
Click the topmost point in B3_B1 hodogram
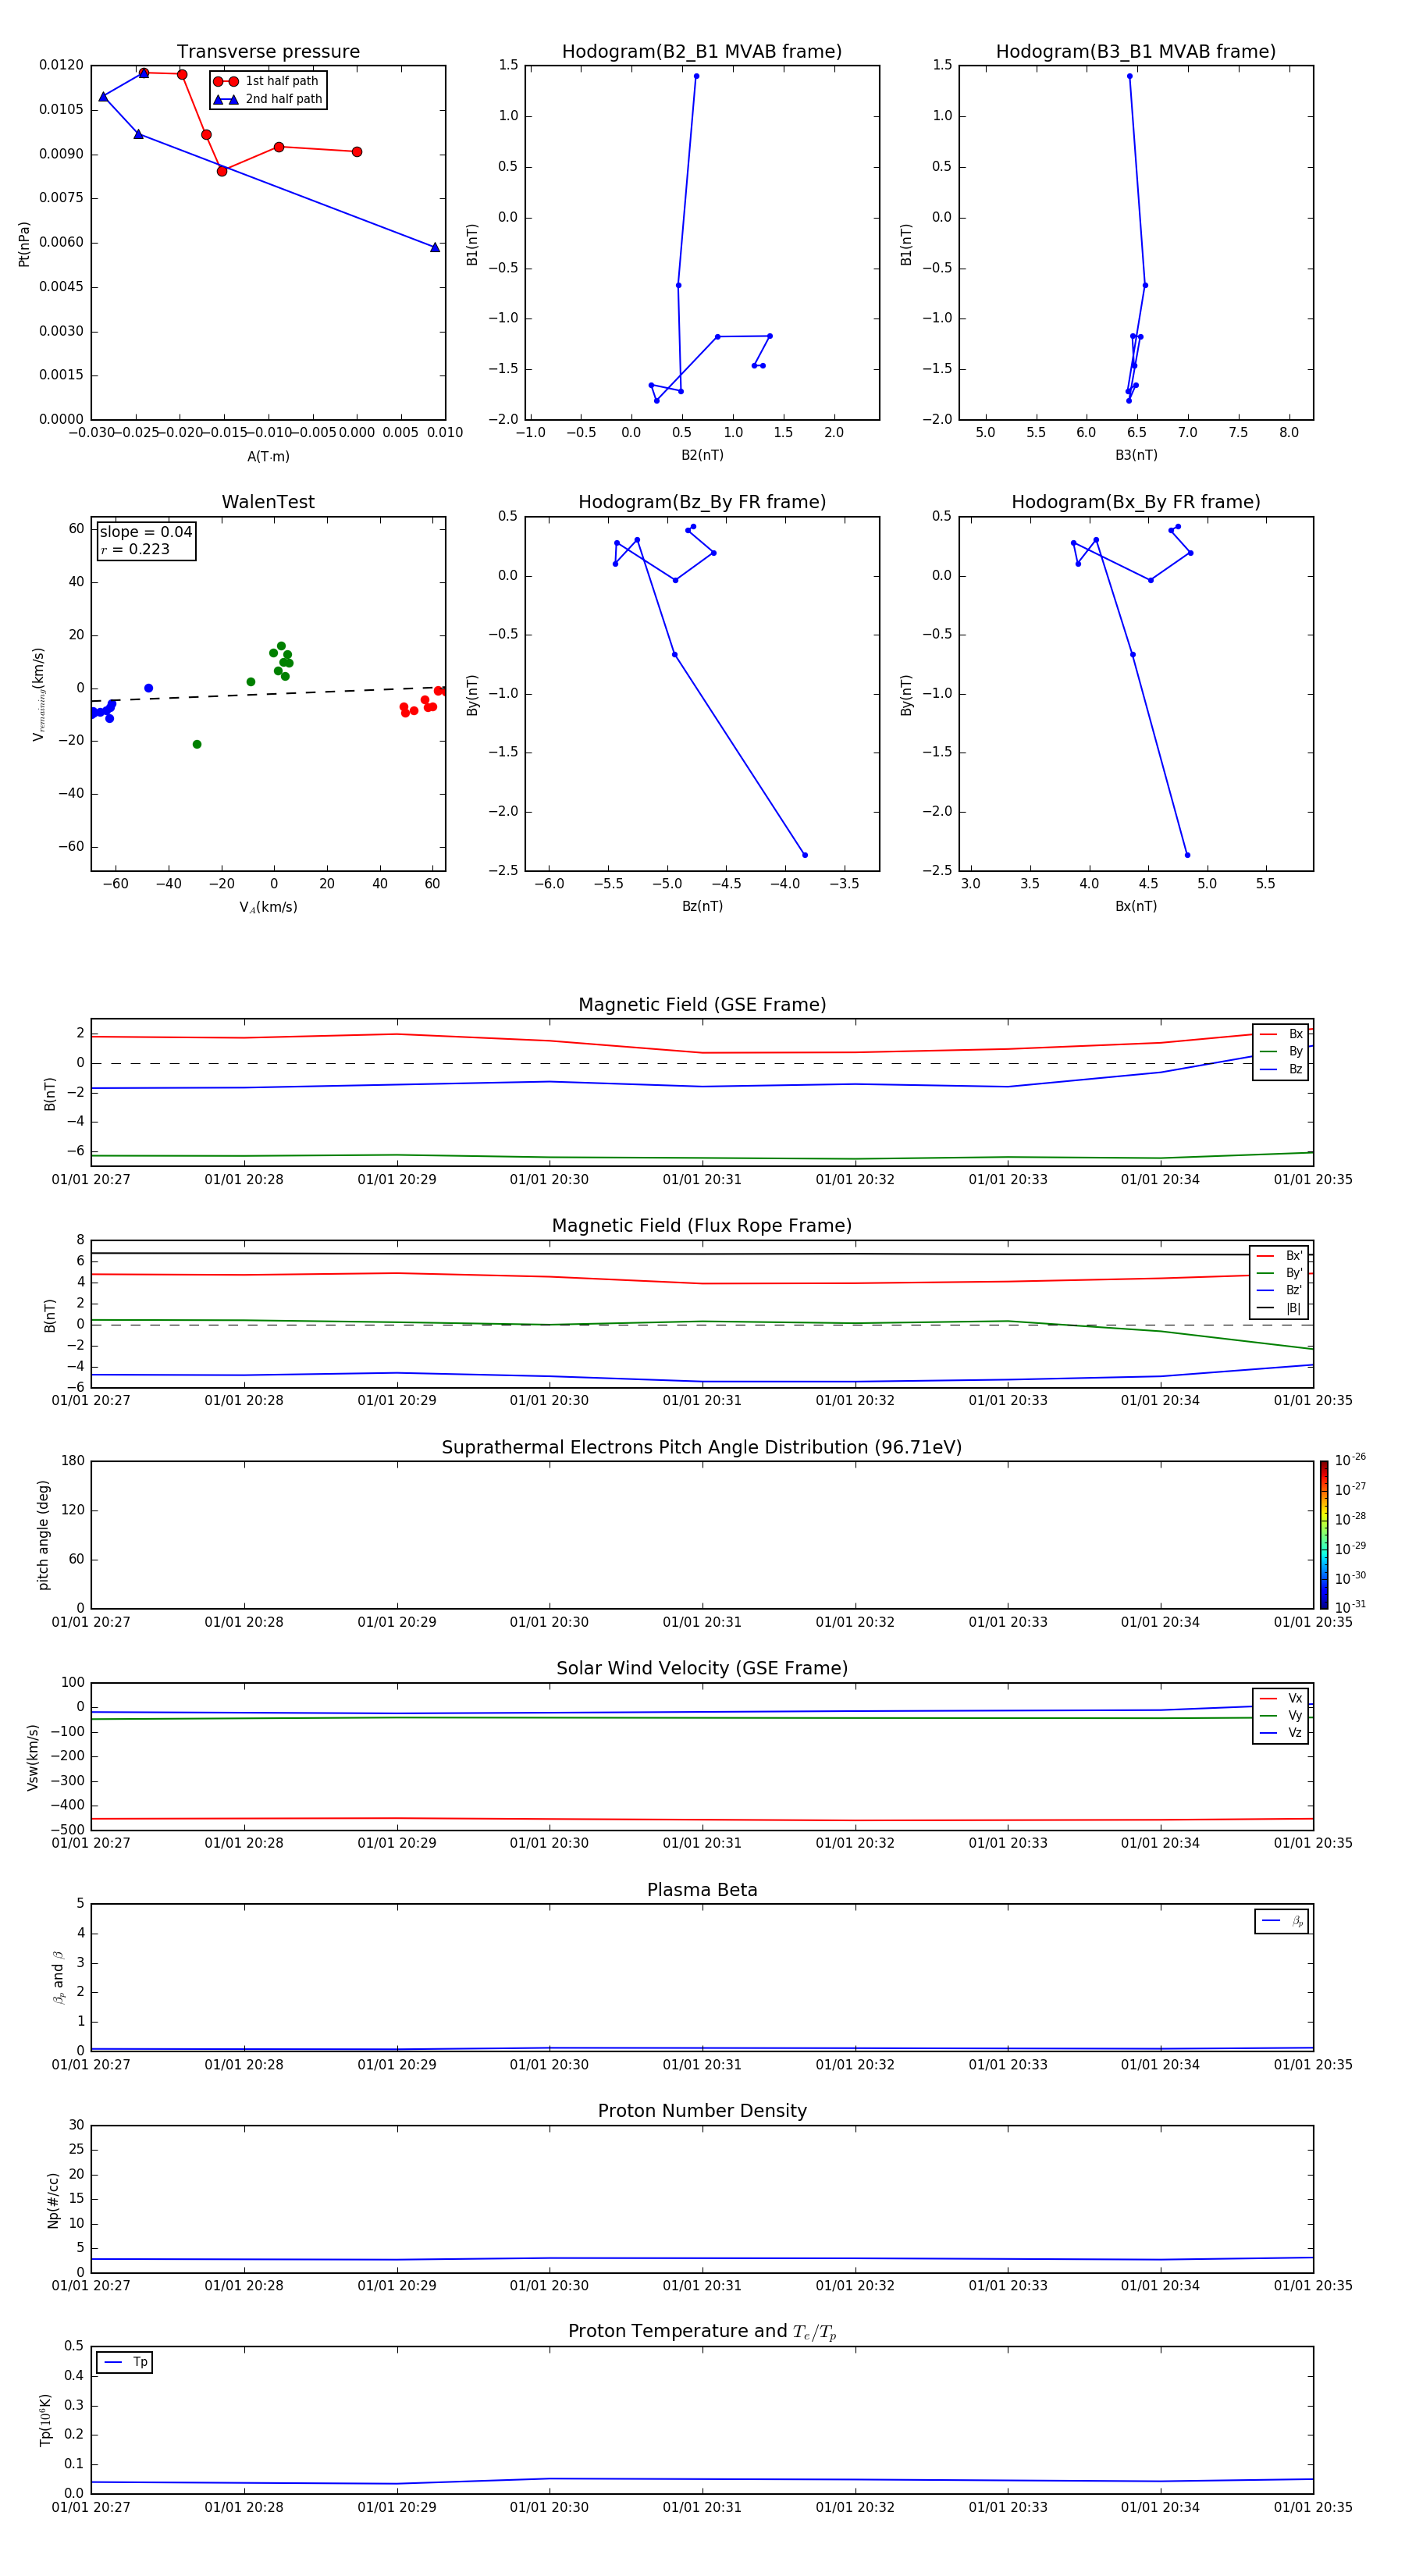click(x=1130, y=76)
